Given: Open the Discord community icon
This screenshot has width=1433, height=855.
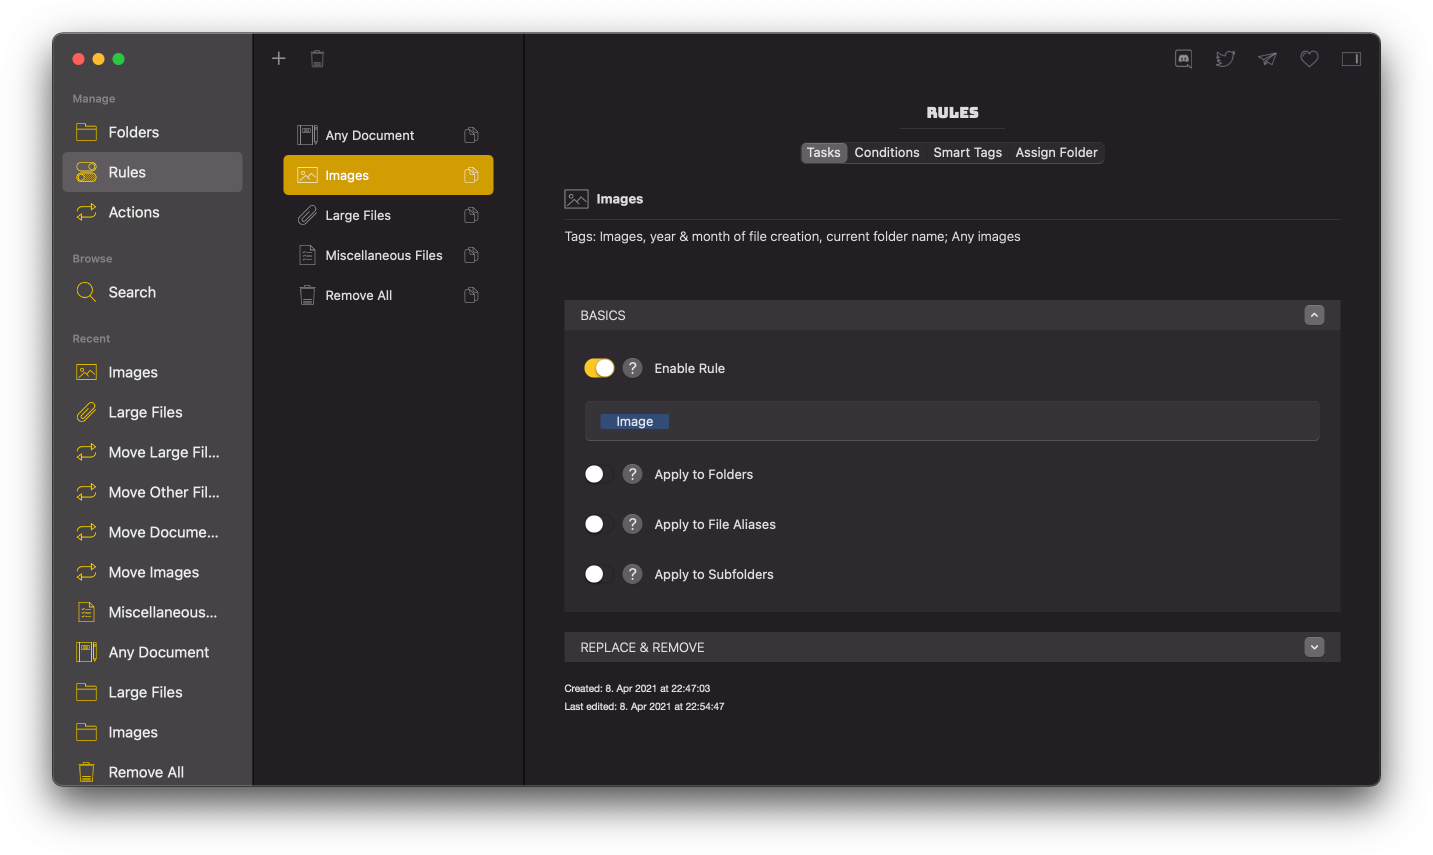Looking at the screenshot, I should coord(1182,58).
